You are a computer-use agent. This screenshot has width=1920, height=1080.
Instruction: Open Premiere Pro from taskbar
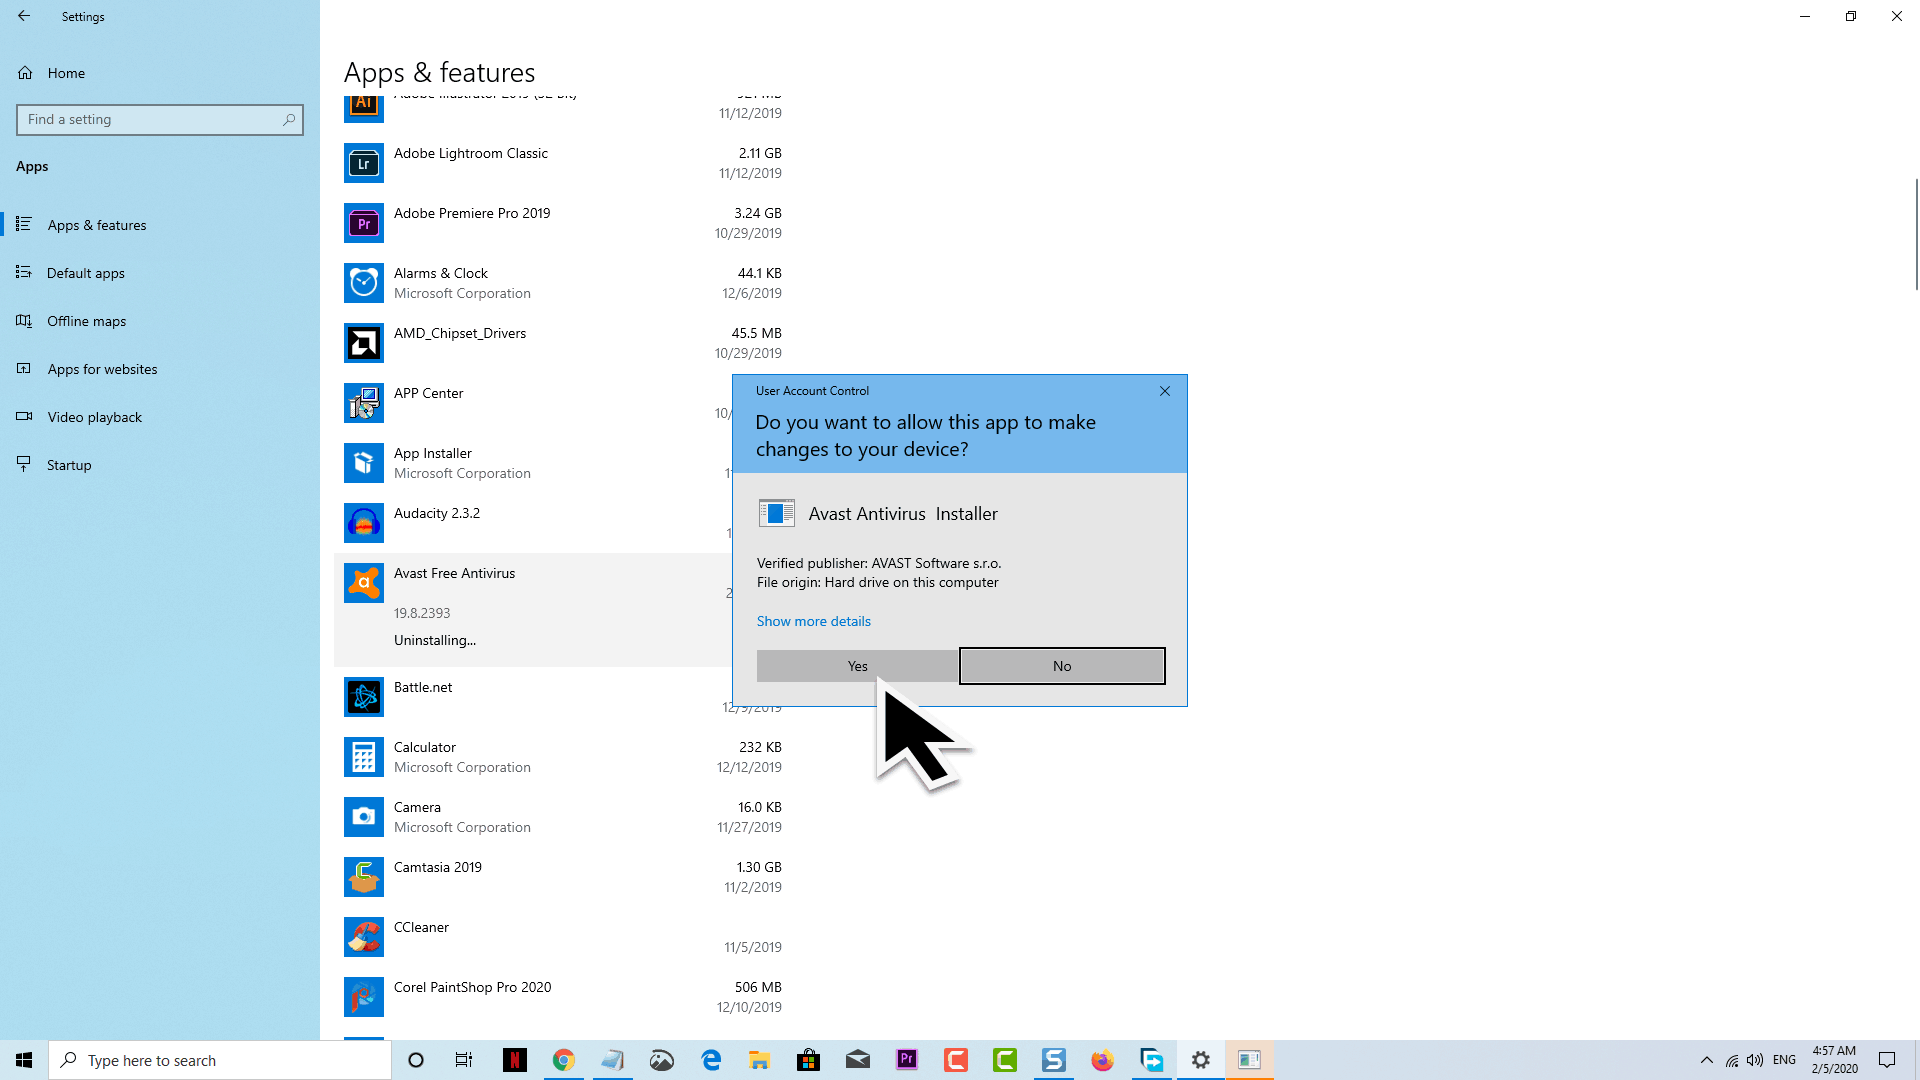[907, 1060]
